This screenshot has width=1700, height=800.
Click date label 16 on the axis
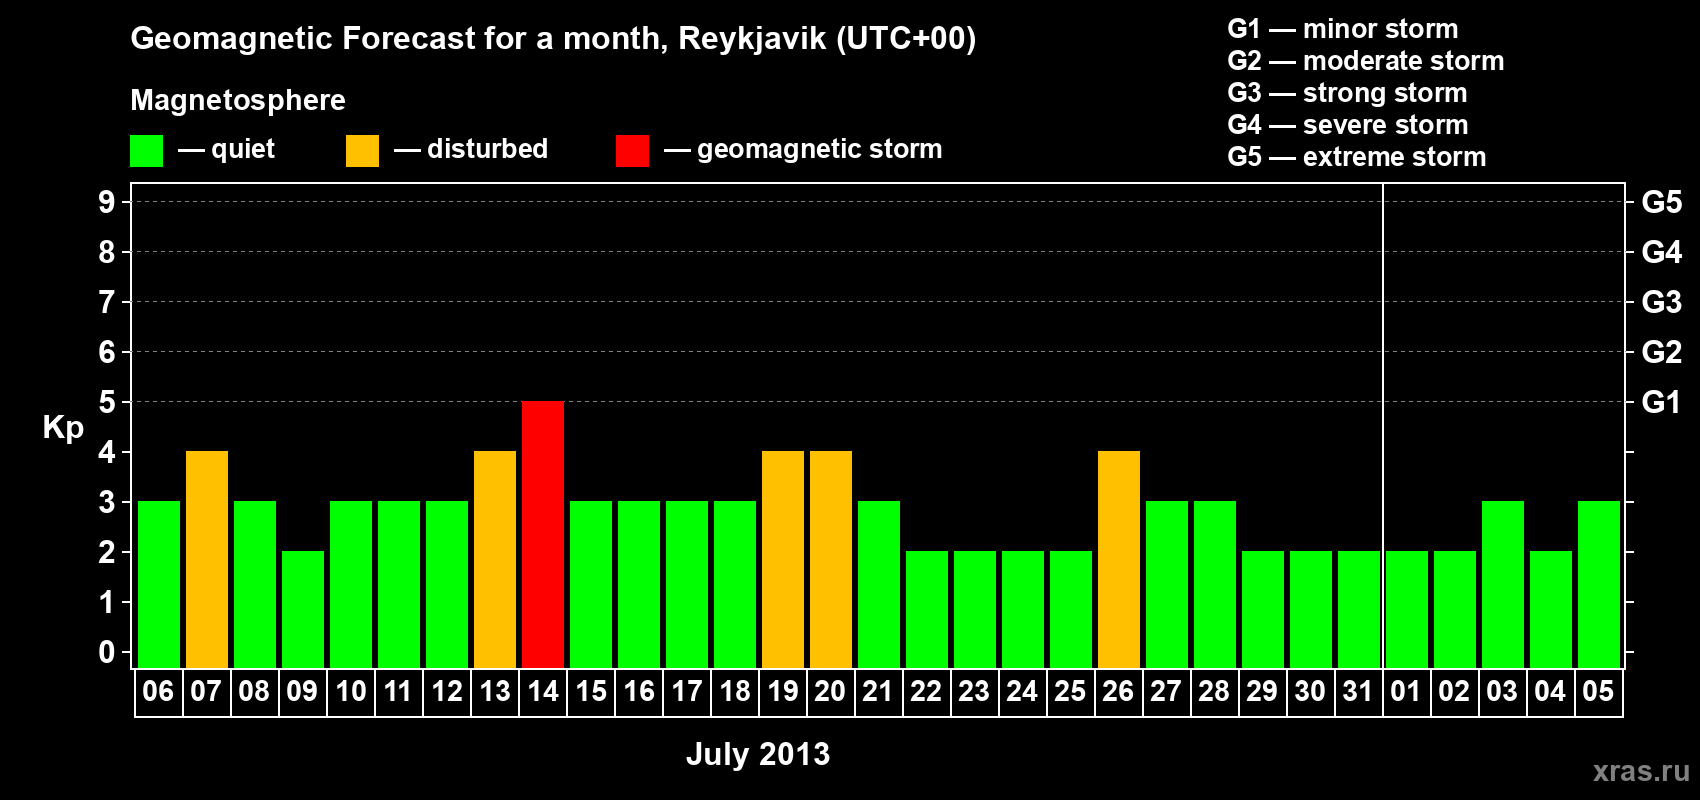pyautogui.click(x=638, y=691)
